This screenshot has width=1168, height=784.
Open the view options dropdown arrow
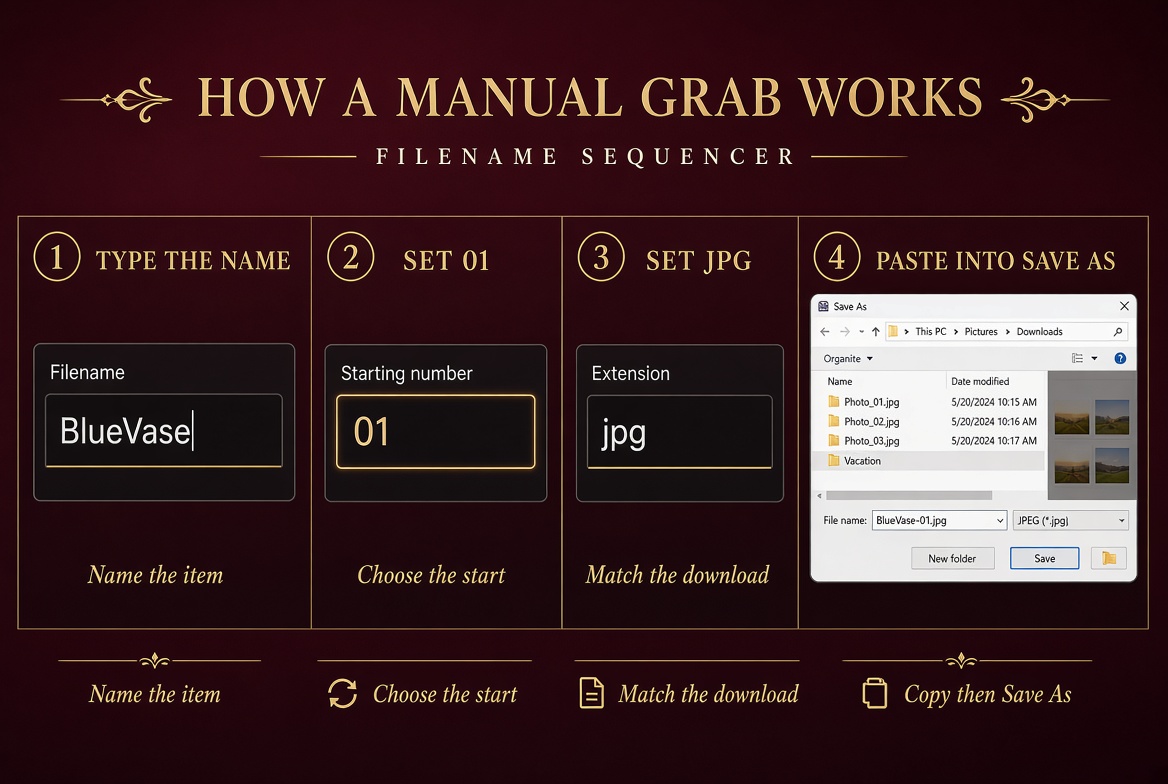[1094, 358]
